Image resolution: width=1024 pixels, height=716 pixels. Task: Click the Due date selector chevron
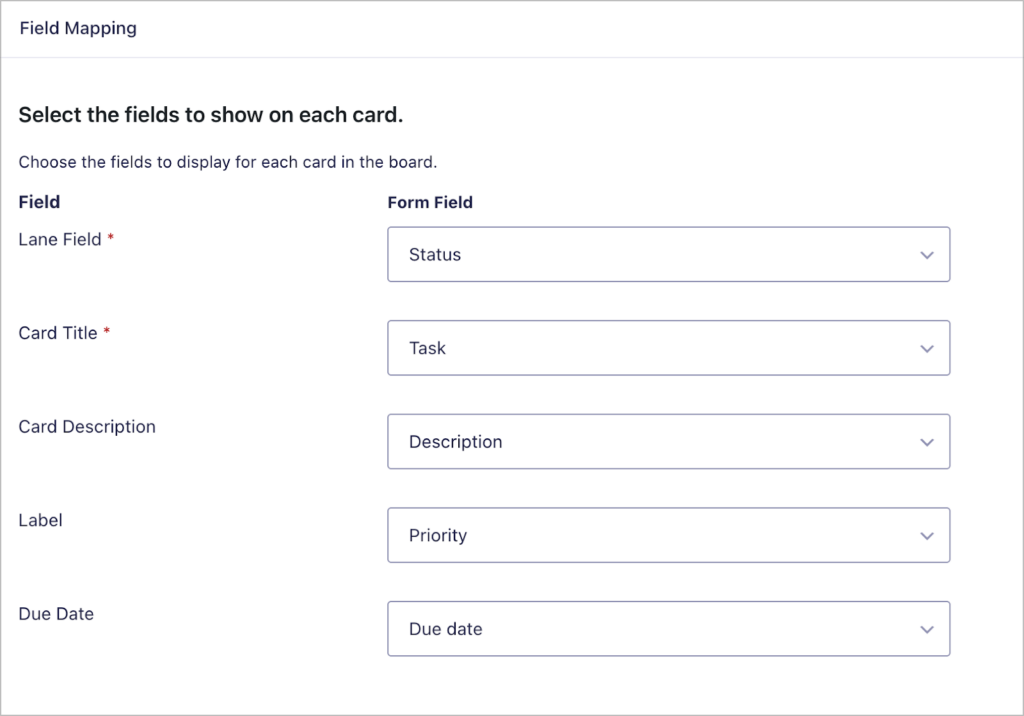click(x=926, y=628)
